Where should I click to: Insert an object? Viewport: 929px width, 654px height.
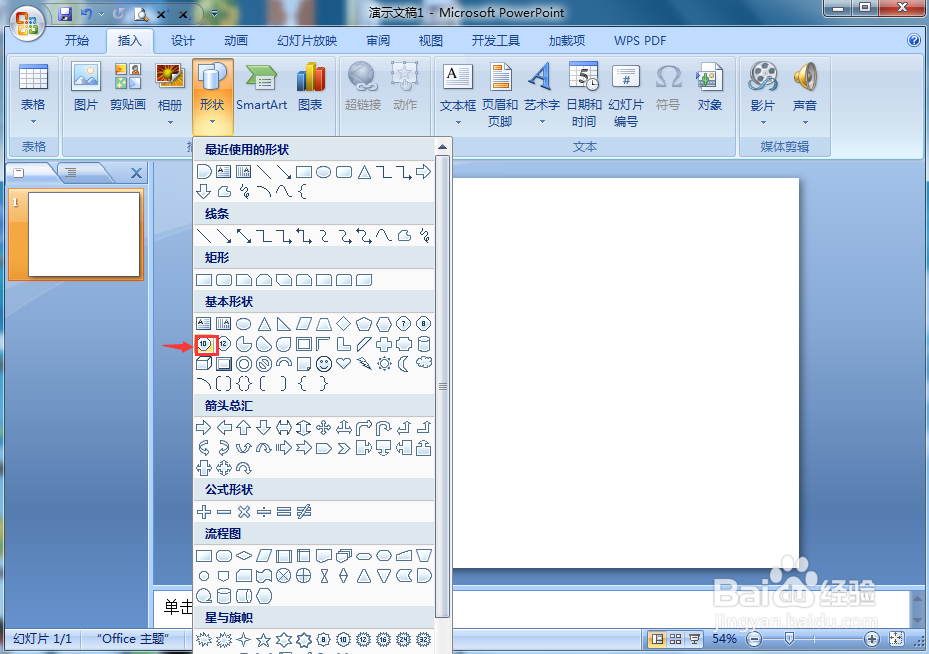(709, 87)
